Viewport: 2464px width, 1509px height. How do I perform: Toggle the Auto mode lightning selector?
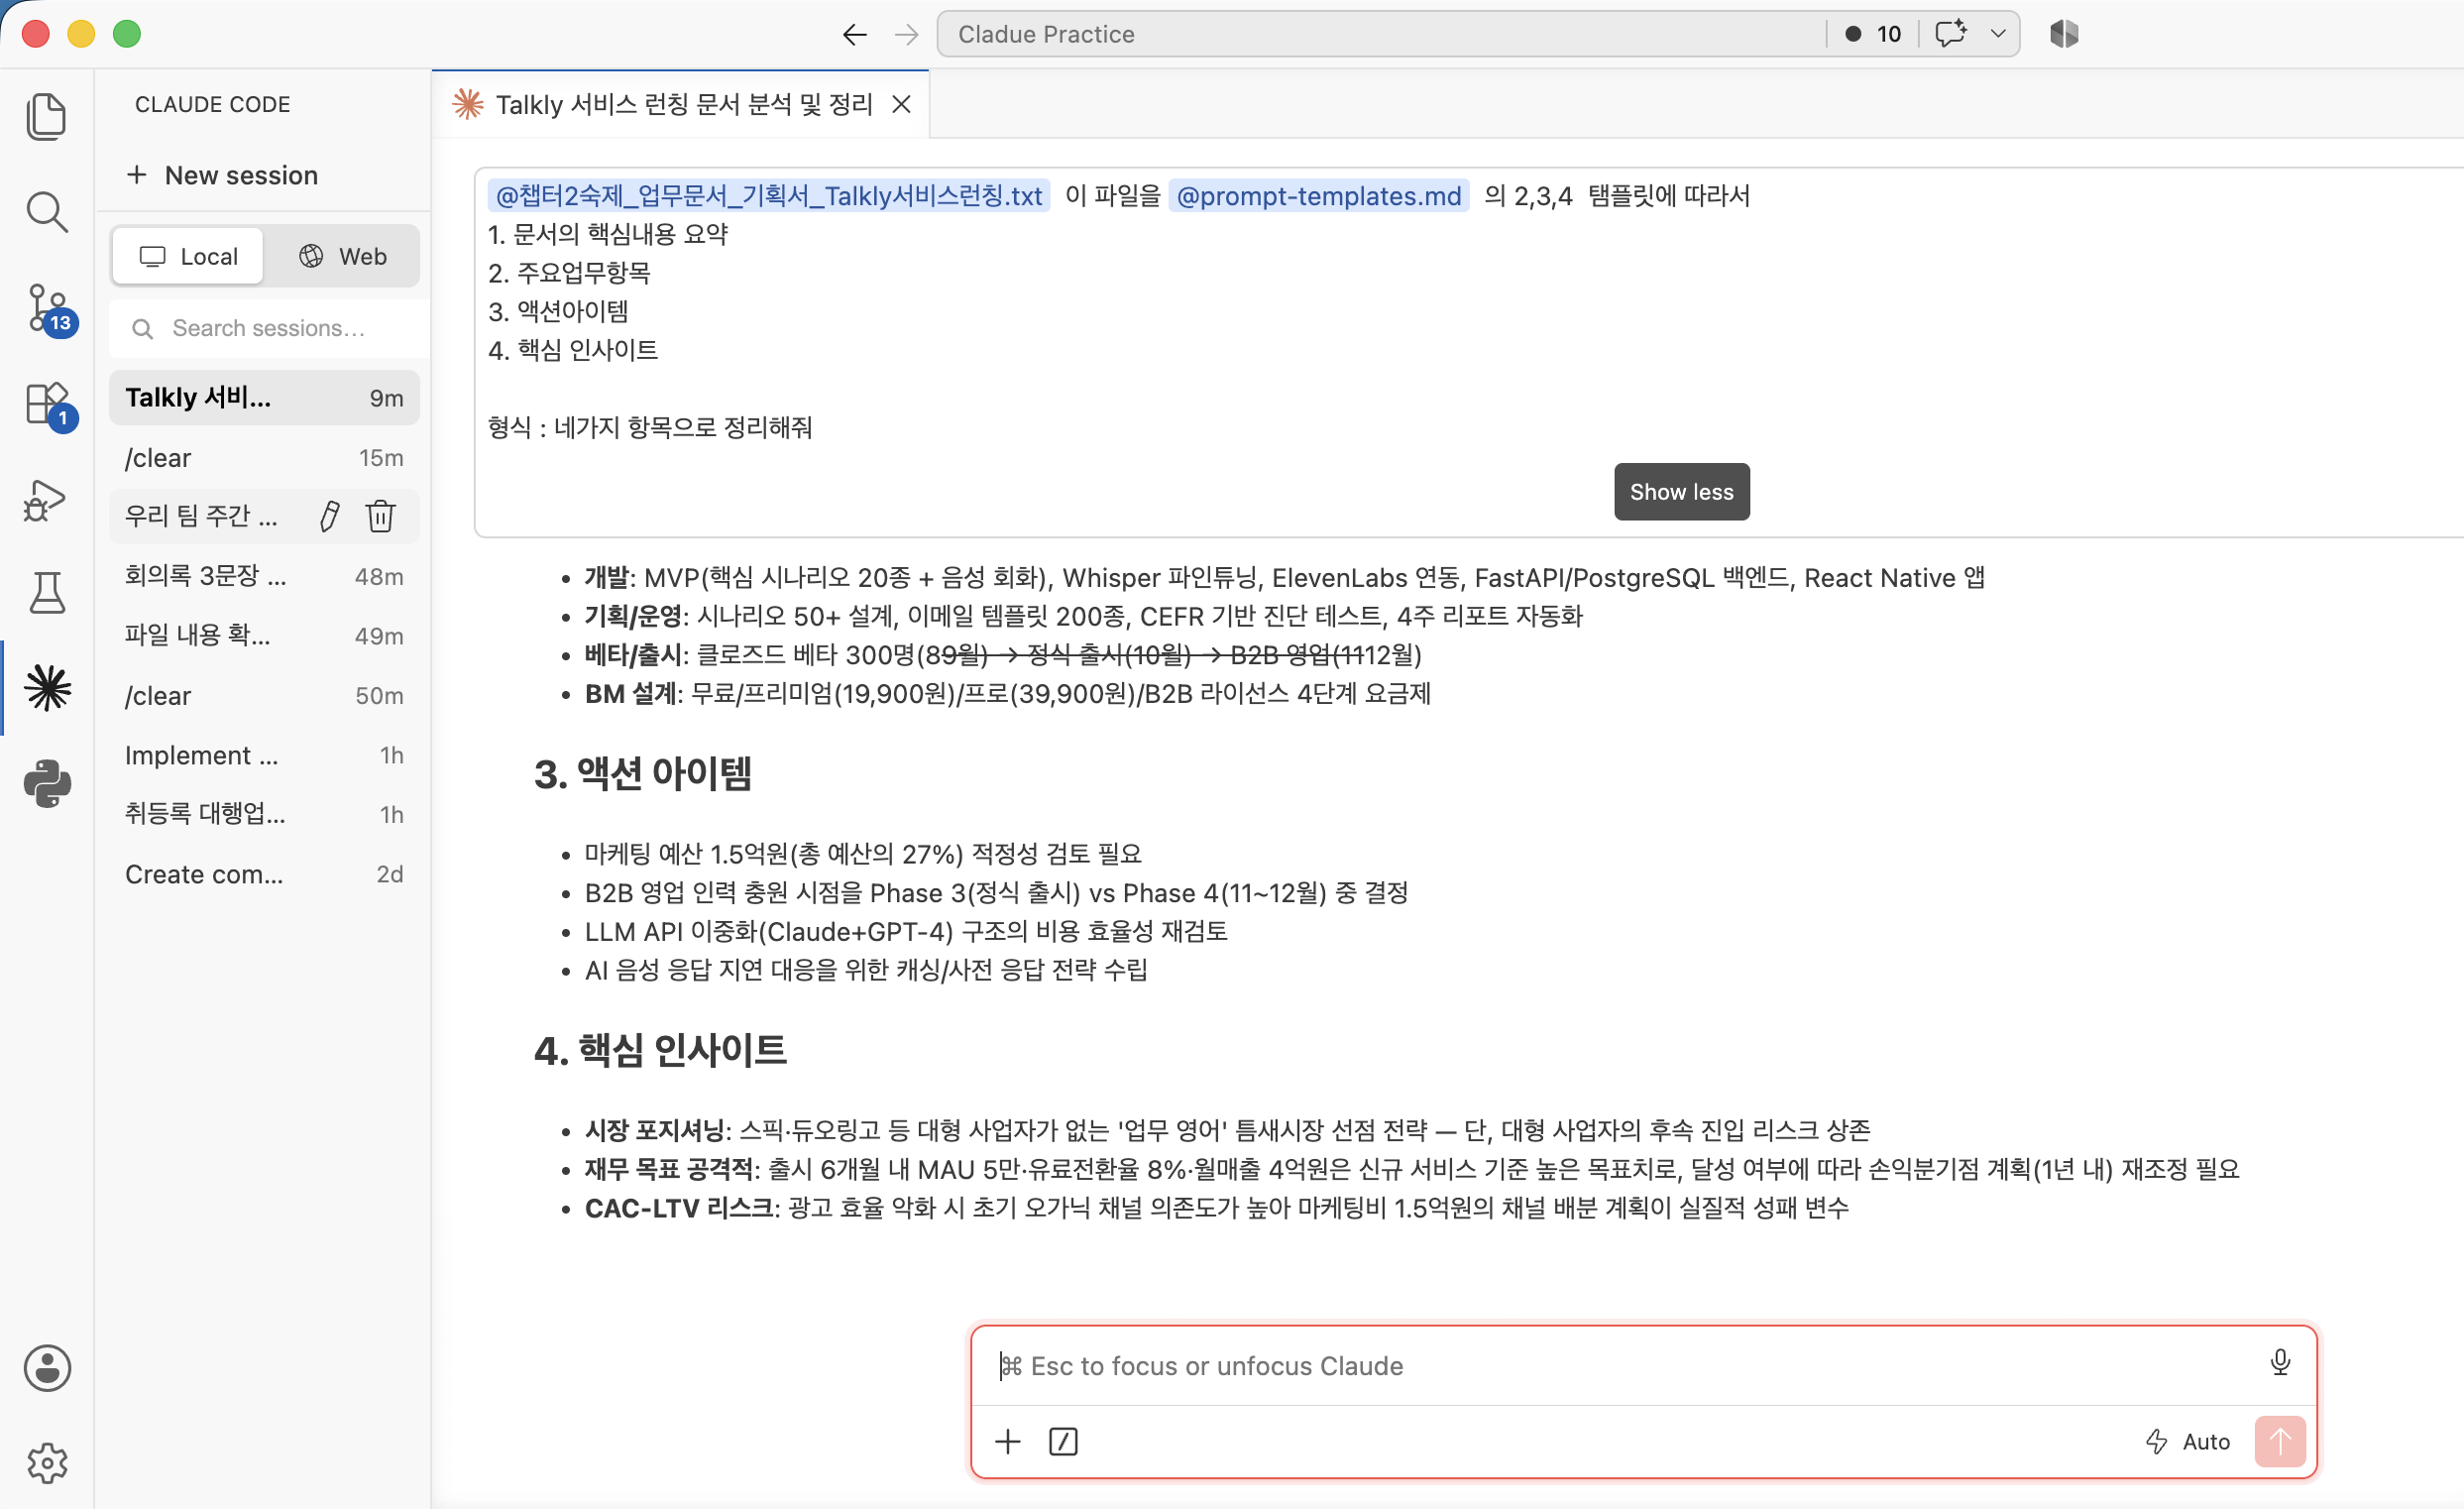pos(2187,1441)
